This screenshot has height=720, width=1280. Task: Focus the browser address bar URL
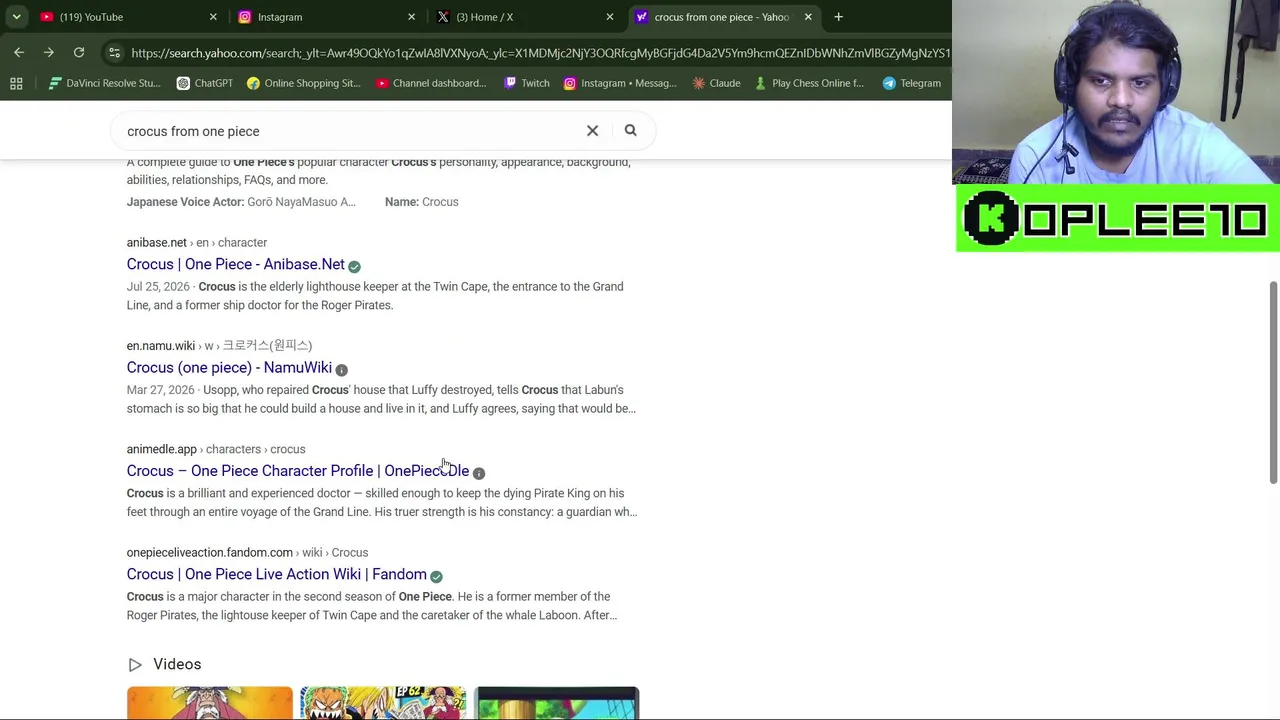540,53
